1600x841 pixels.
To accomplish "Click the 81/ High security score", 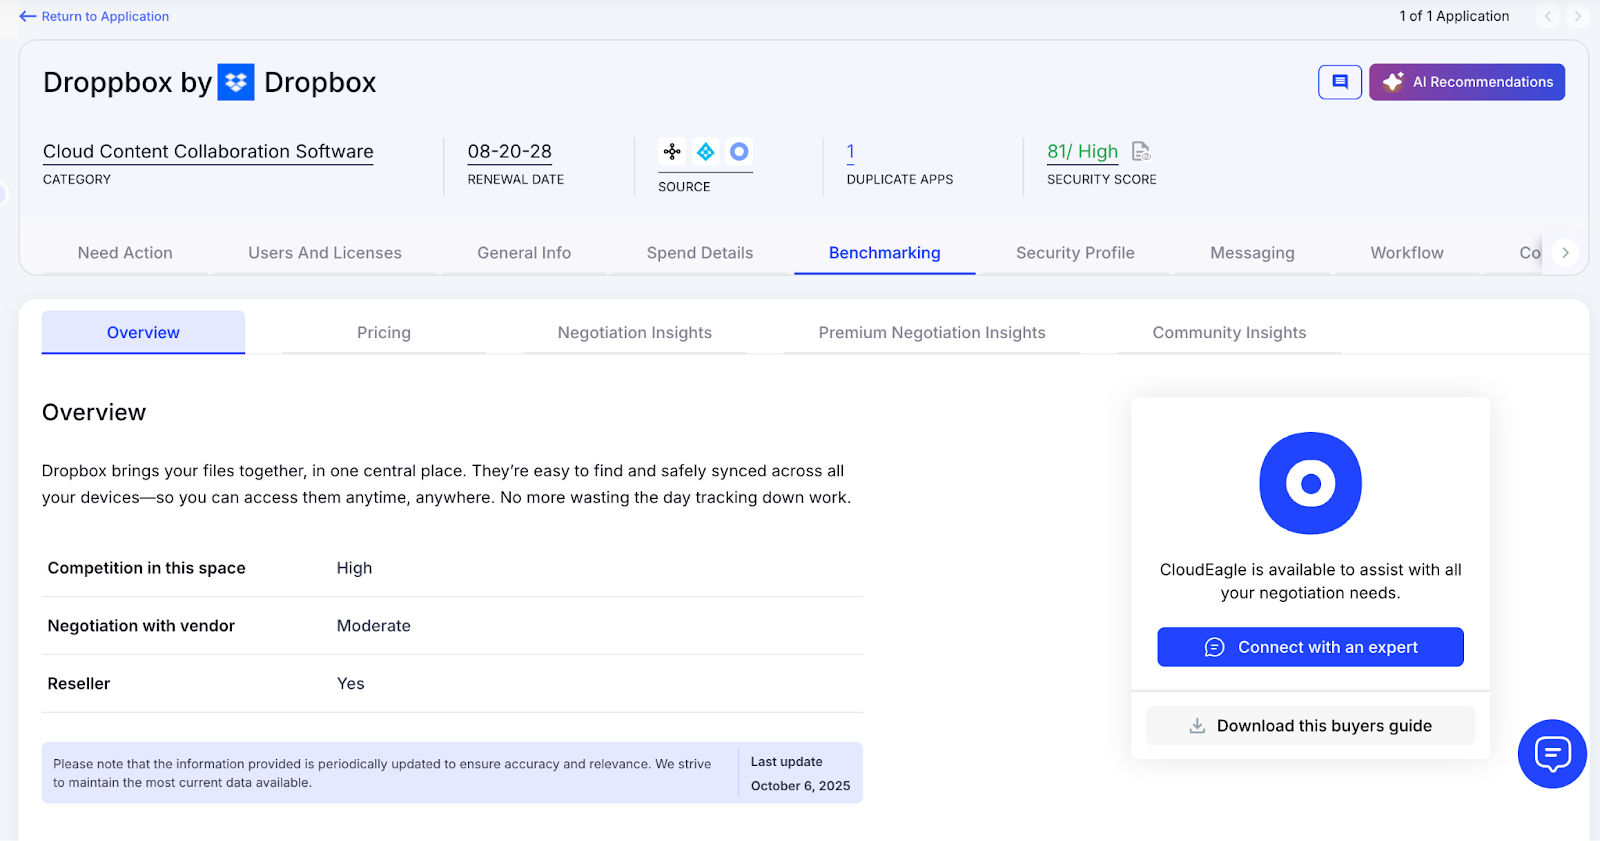I will [x=1083, y=152].
